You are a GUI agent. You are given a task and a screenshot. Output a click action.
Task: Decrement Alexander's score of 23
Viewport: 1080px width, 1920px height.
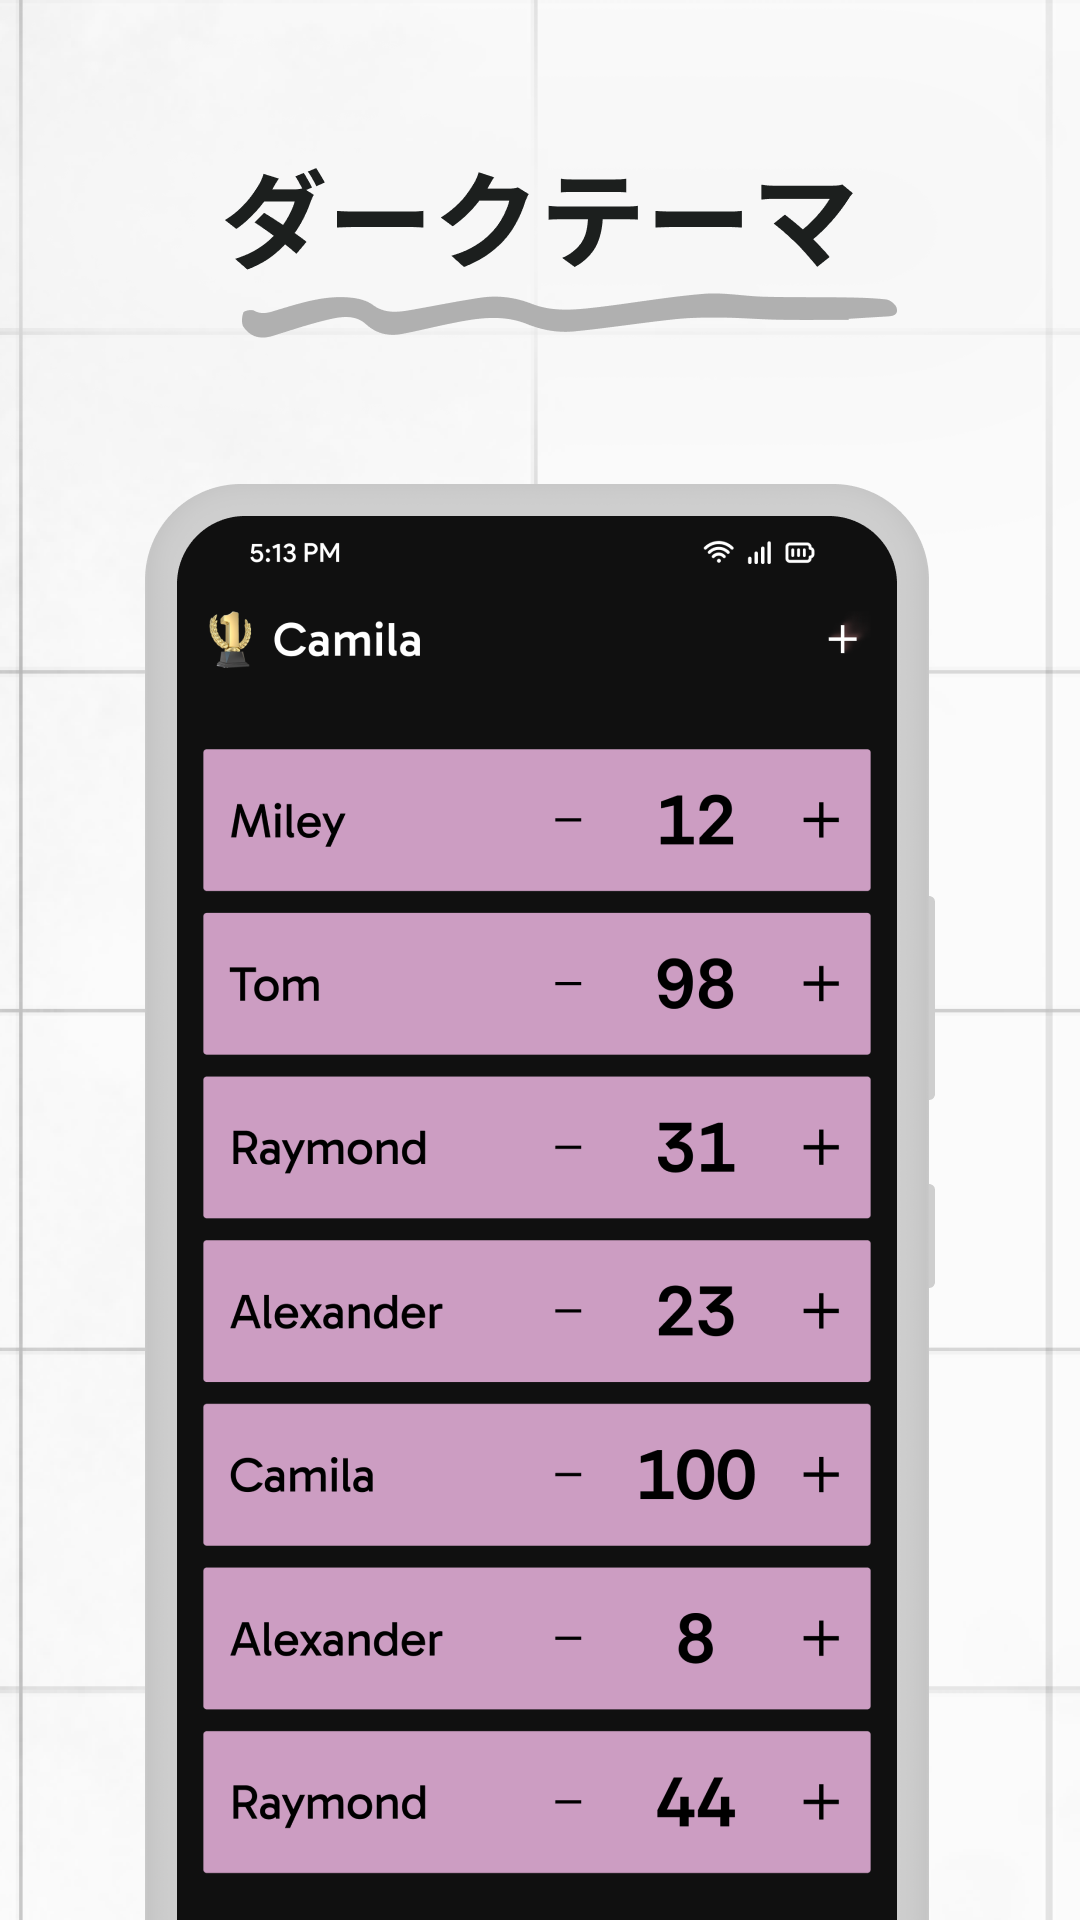pyautogui.click(x=568, y=1311)
